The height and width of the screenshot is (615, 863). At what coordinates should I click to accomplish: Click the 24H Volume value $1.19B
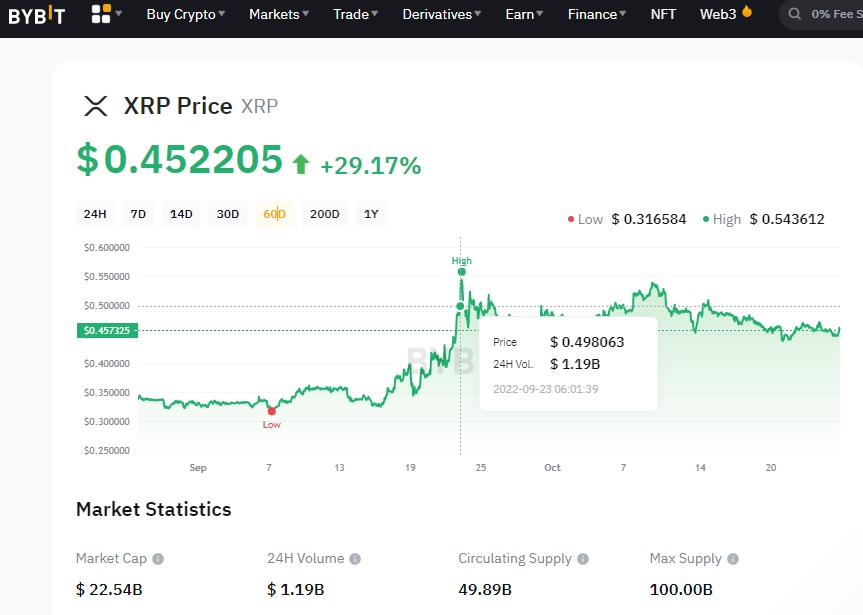(x=296, y=590)
